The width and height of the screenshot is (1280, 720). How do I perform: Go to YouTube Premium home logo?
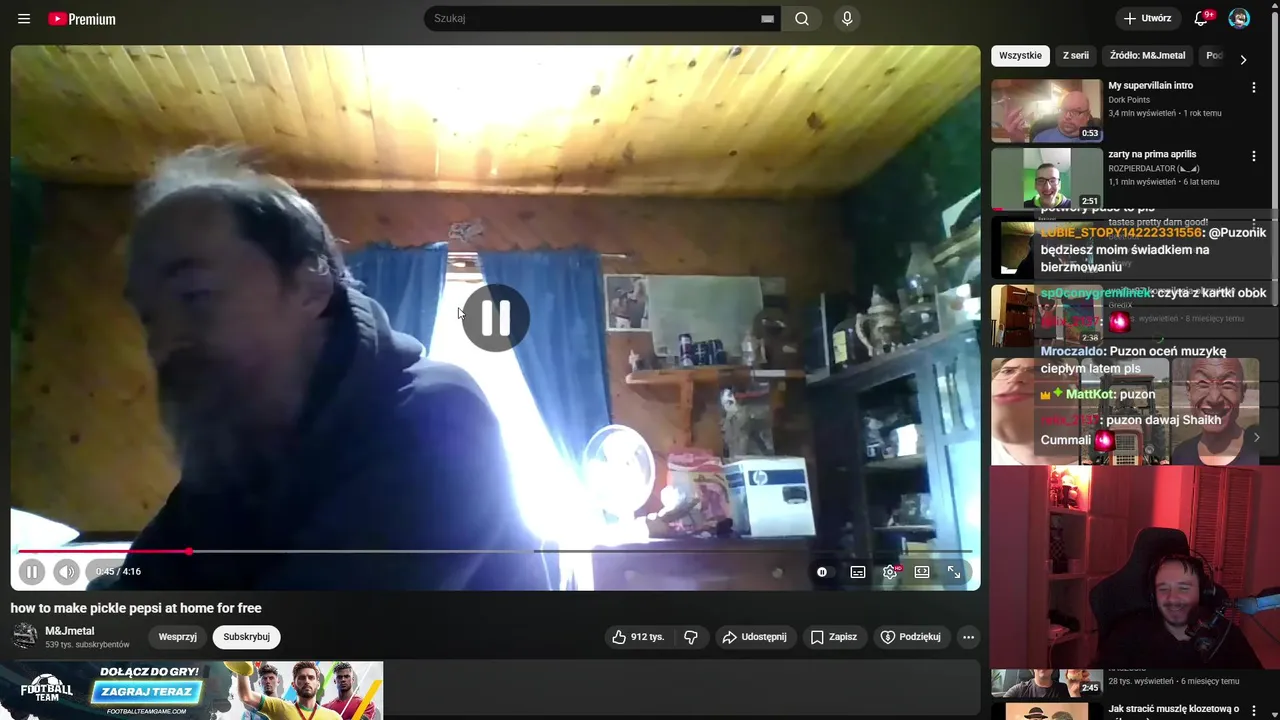pyautogui.click(x=82, y=19)
